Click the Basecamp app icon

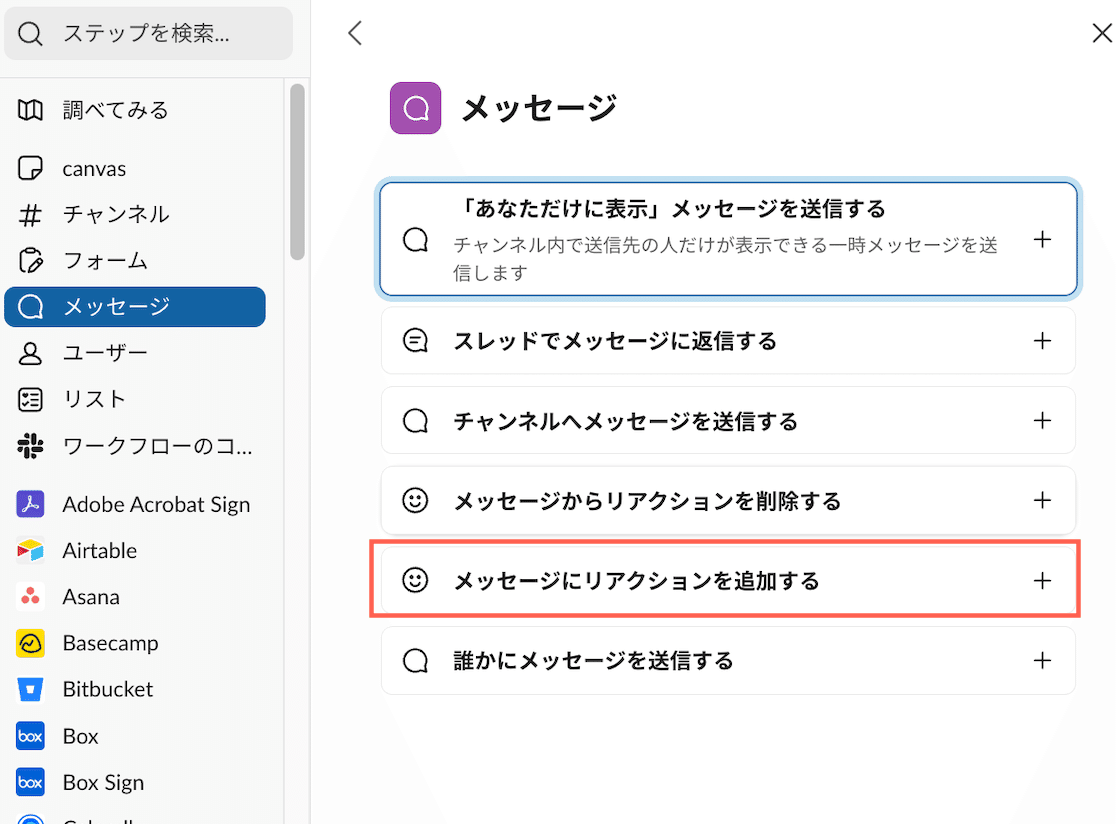(x=30, y=642)
